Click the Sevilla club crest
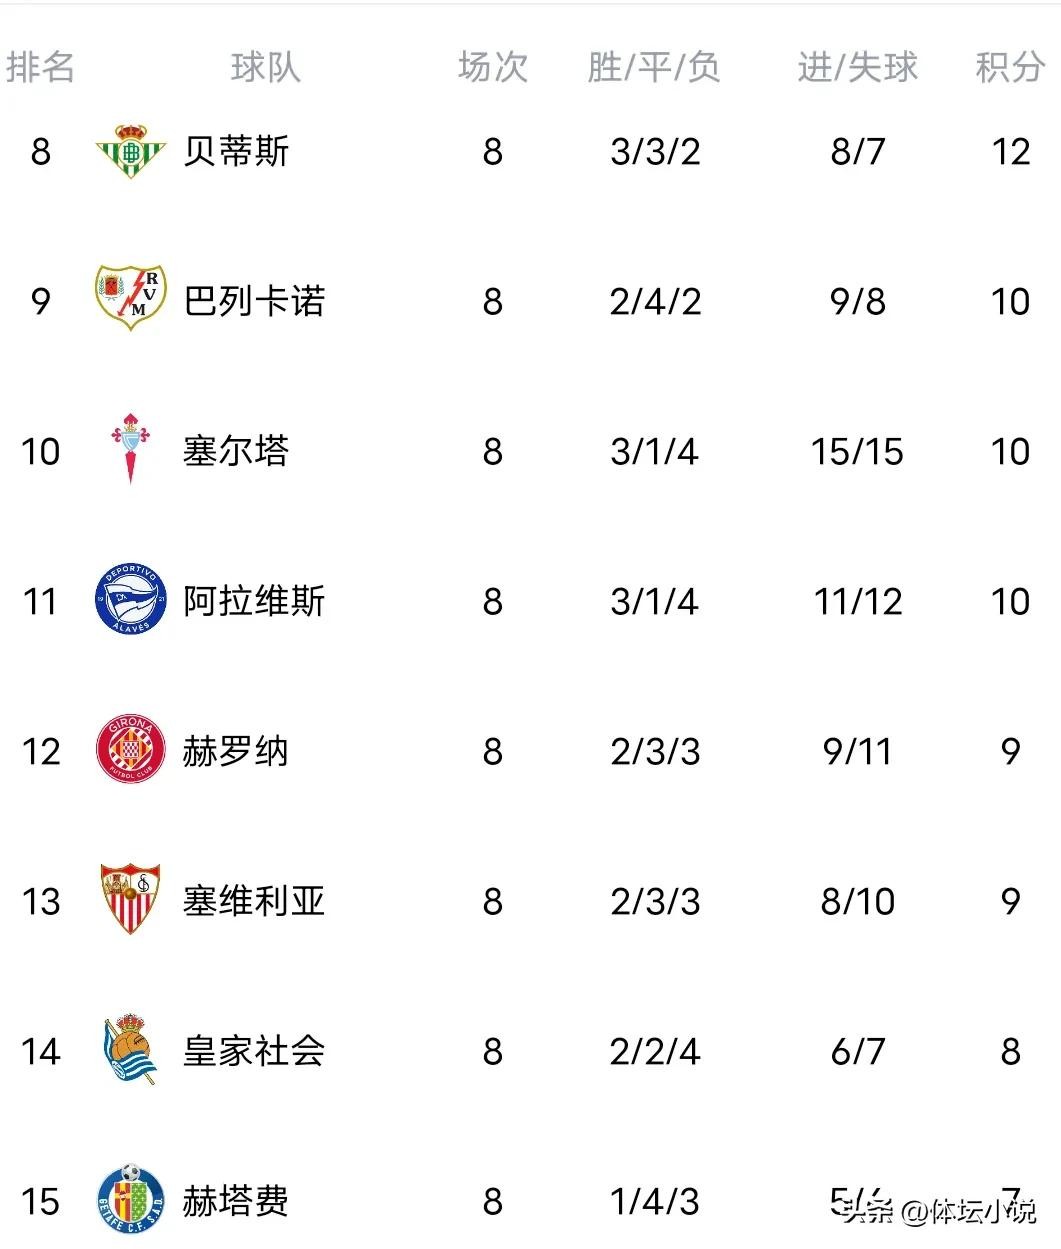 130,899
